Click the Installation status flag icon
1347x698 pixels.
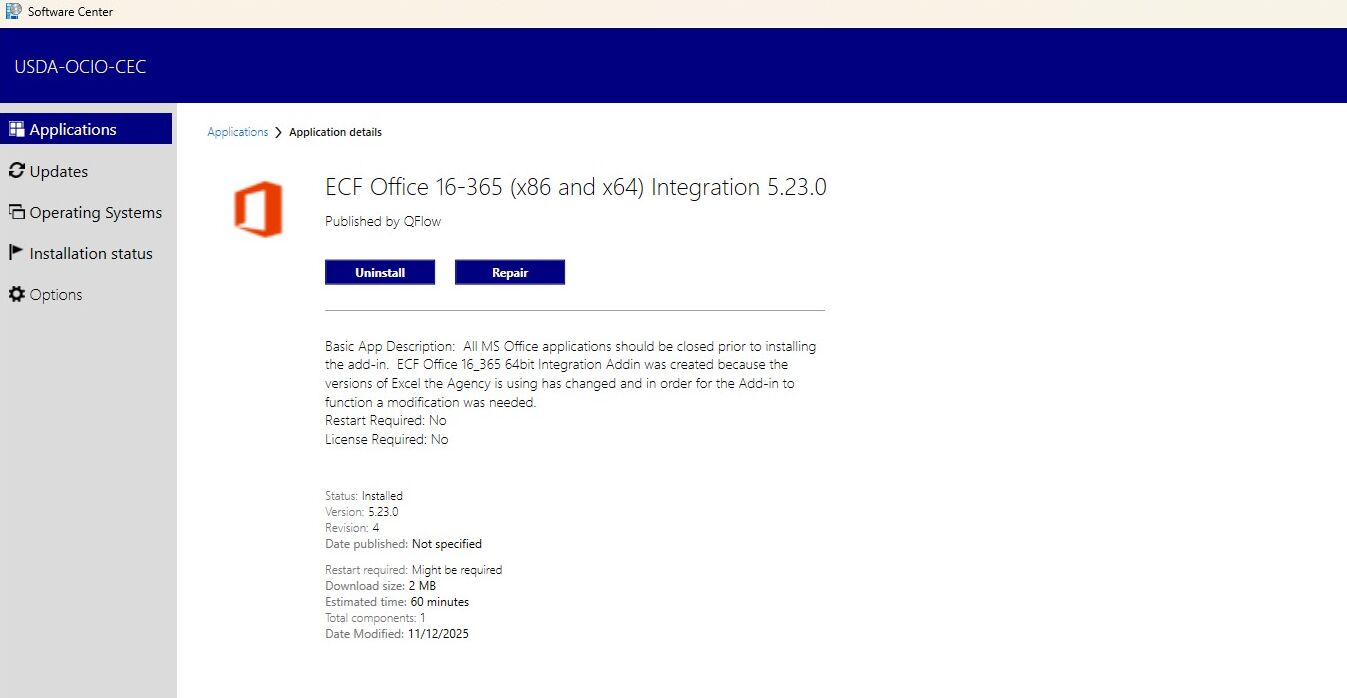(16, 253)
